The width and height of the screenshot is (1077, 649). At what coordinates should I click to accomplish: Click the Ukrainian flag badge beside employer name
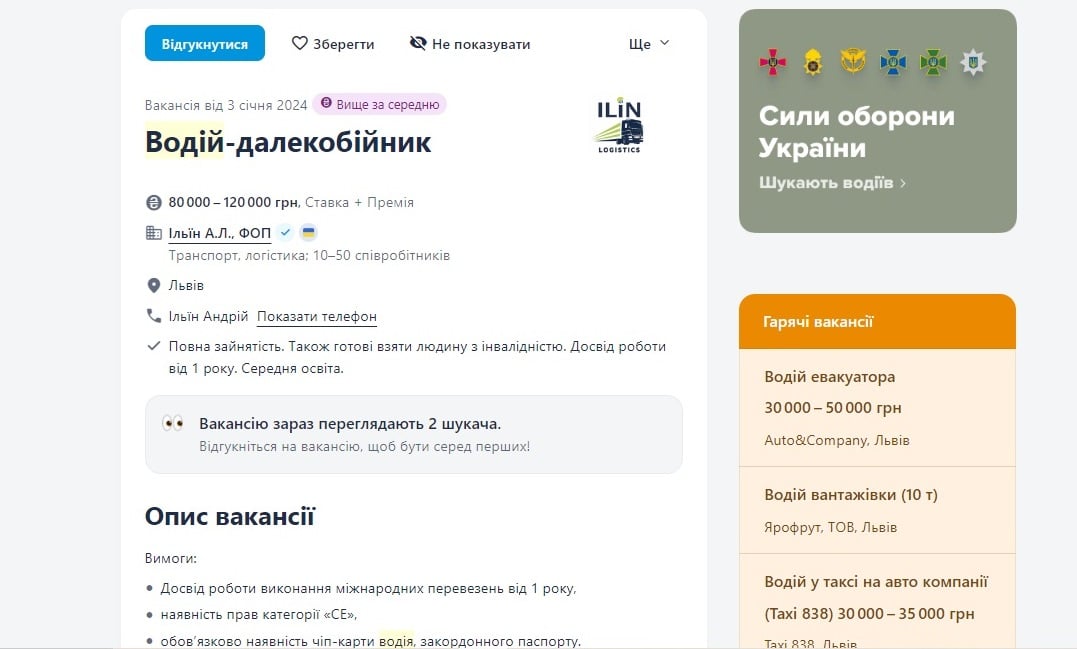[308, 233]
